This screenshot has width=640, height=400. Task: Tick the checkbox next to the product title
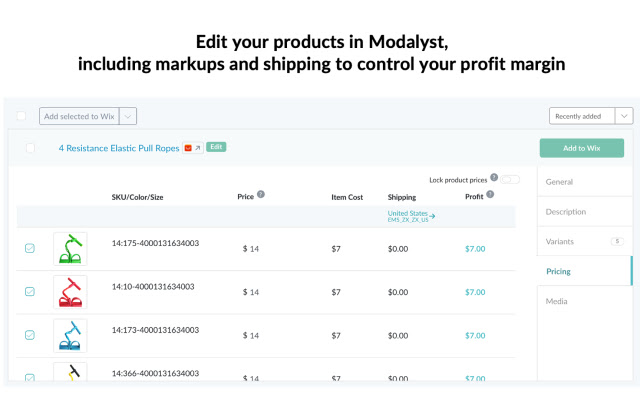[x=30, y=148]
